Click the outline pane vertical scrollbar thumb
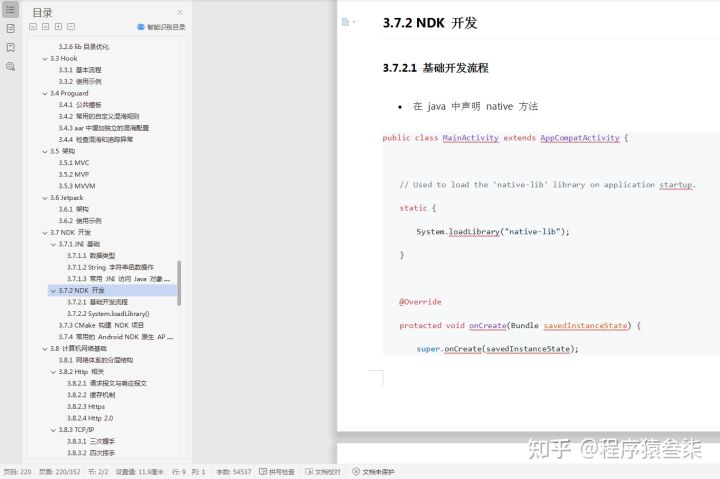720x479 pixels. (179, 283)
